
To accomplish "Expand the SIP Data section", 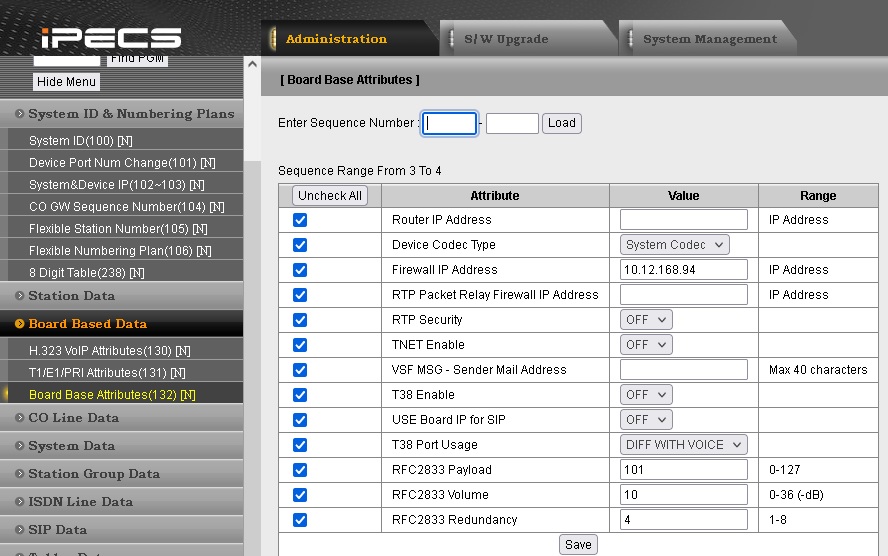I will (x=58, y=530).
